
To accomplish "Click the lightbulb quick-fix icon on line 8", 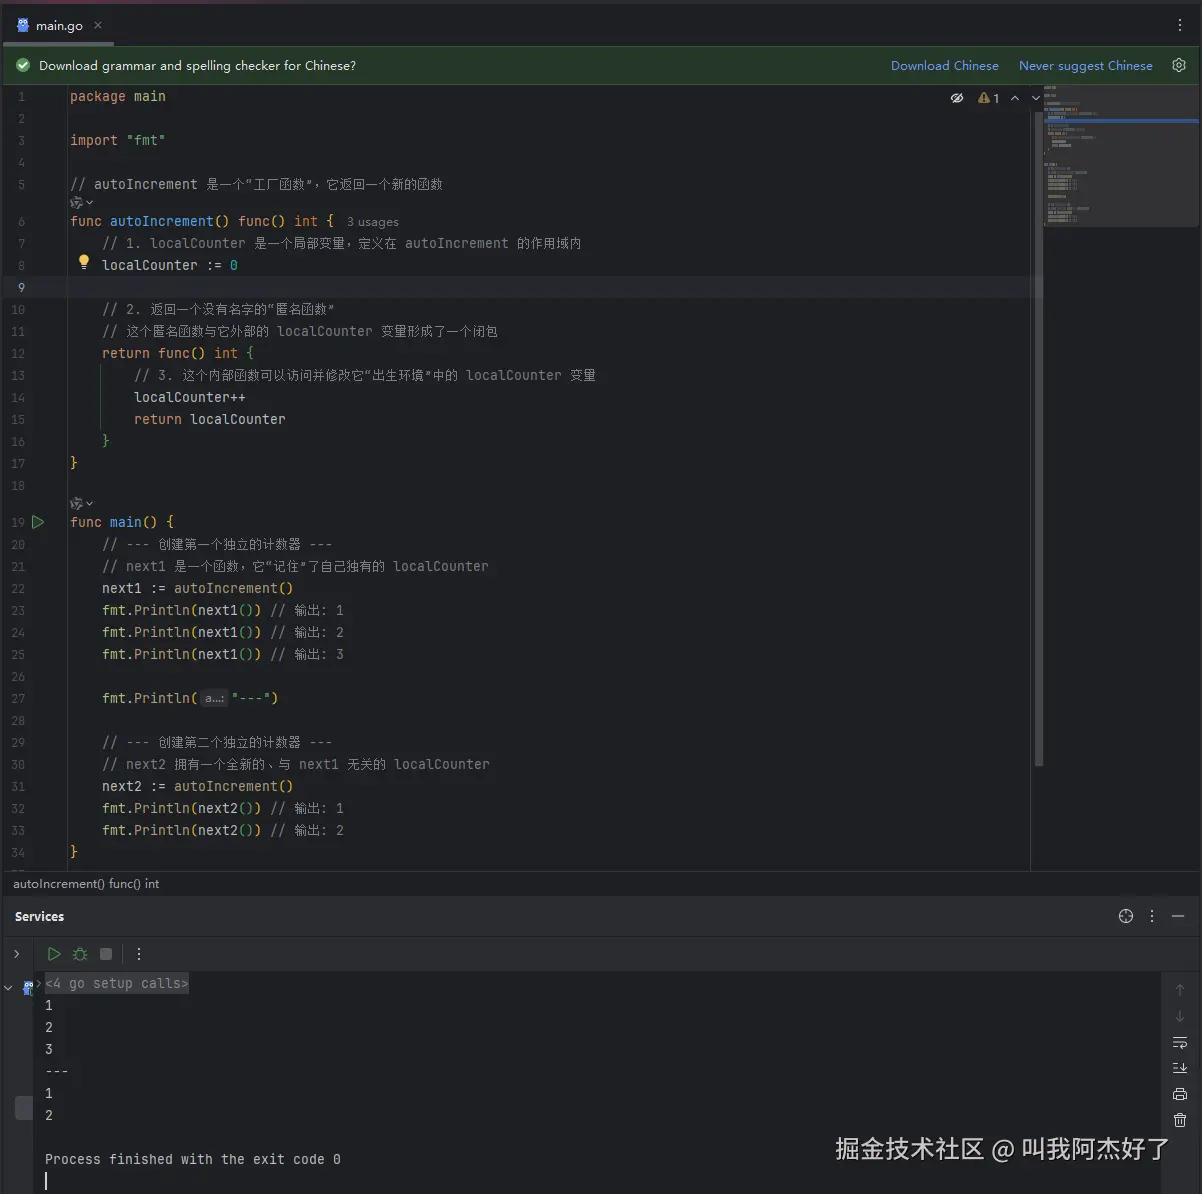I will 84,263.
